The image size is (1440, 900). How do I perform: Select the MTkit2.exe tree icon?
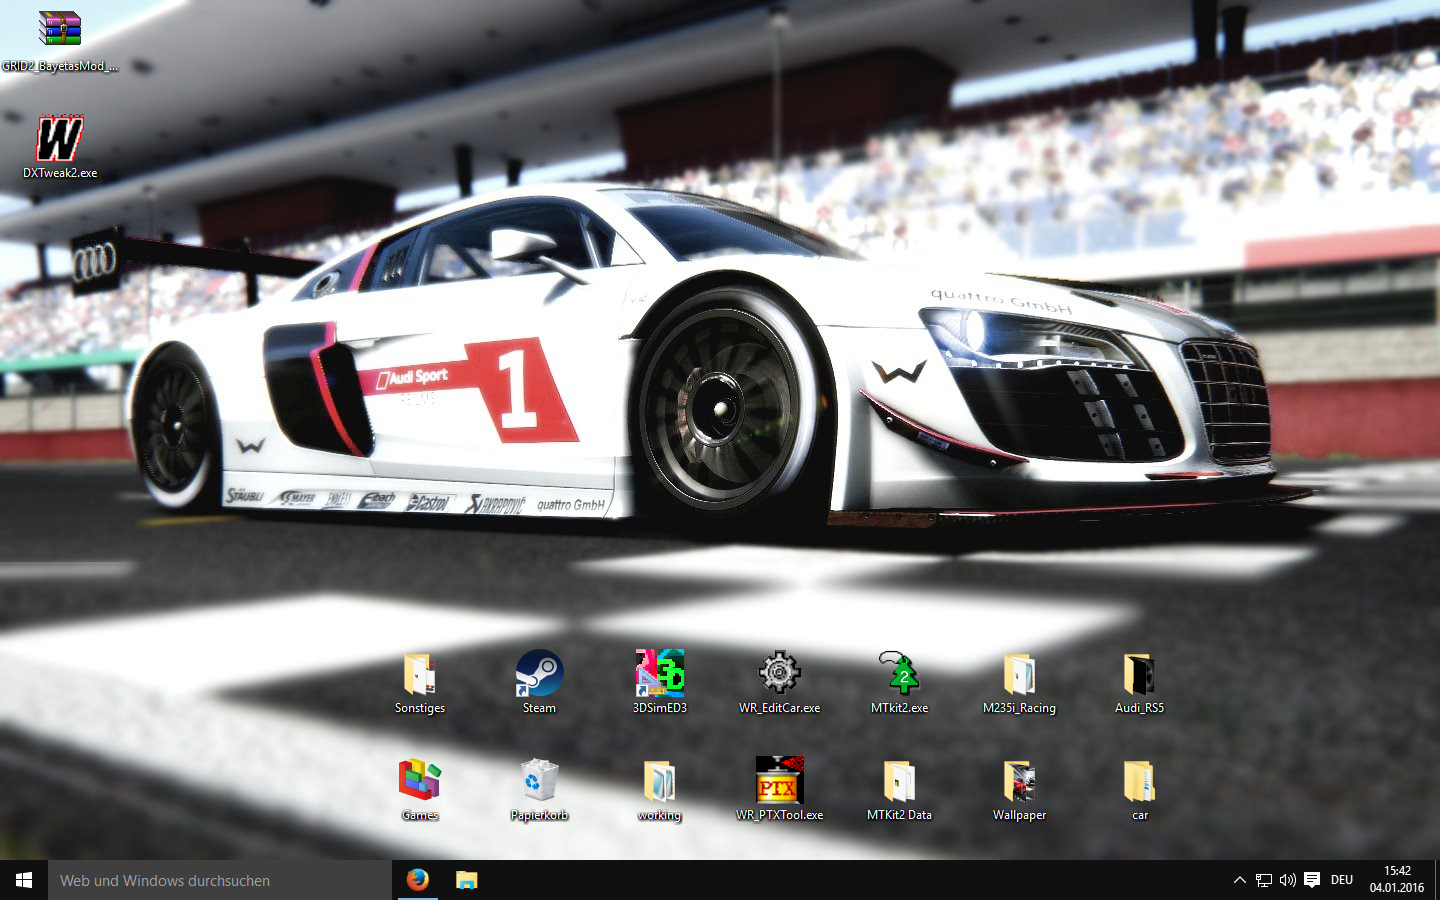click(x=900, y=673)
